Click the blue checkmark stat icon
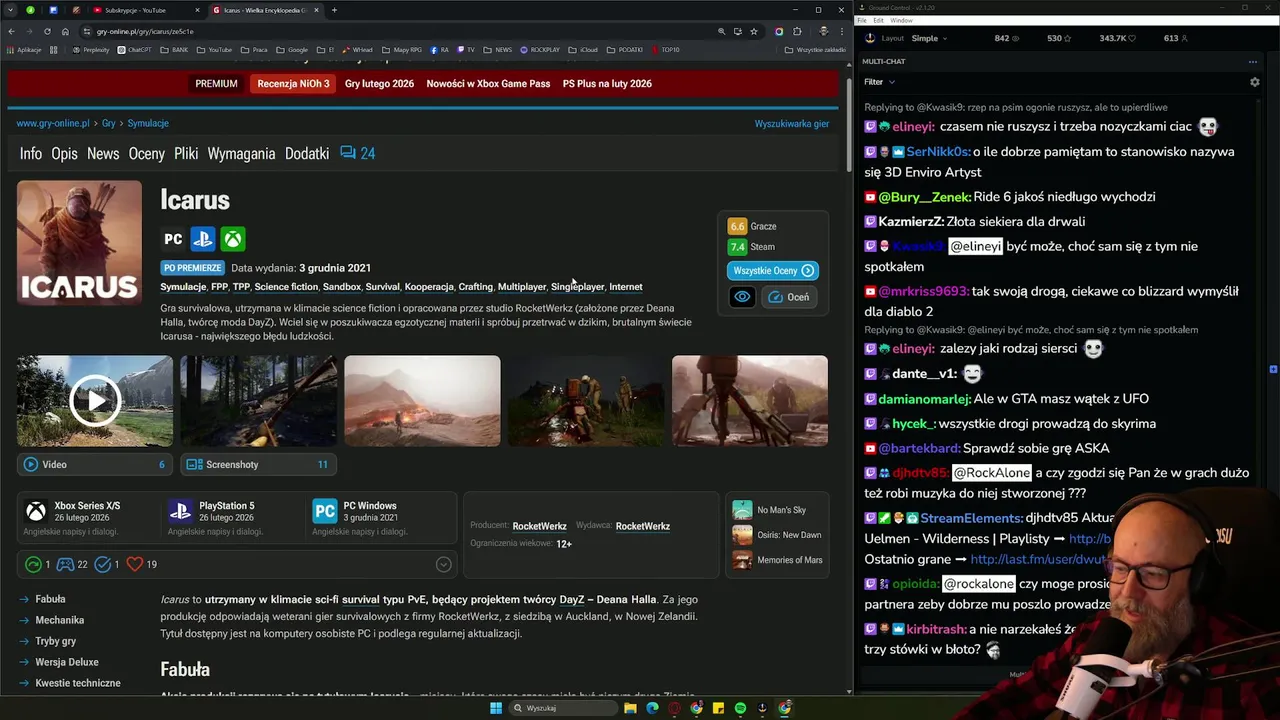The height and width of the screenshot is (720, 1280). coord(102,564)
